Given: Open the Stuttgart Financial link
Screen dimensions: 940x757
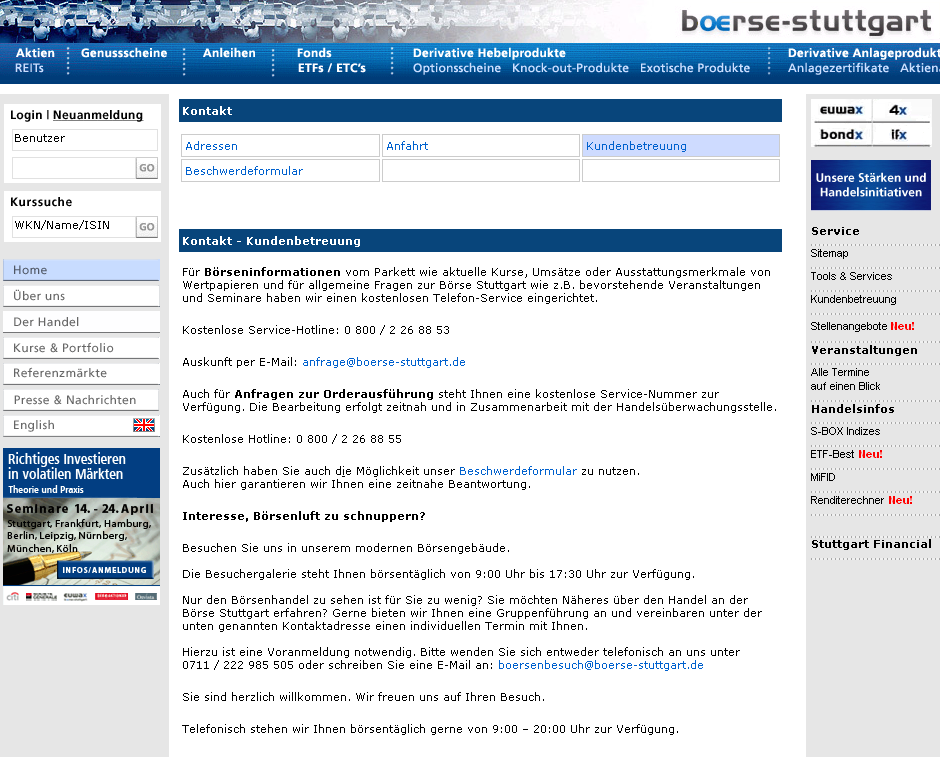Looking at the screenshot, I should pos(871,544).
